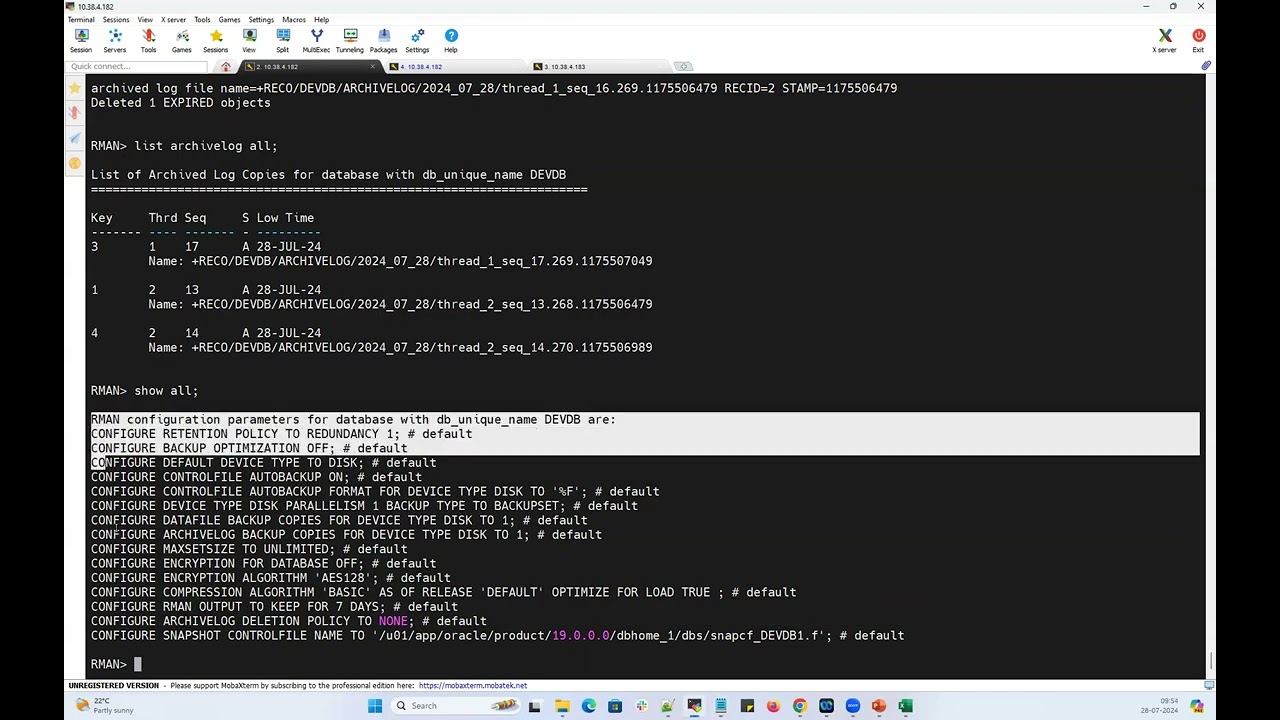The height and width of the screenshot is (720, 1280).
Task: Click the RMAN prompt cursor line
Action: (x=116, y=664)
